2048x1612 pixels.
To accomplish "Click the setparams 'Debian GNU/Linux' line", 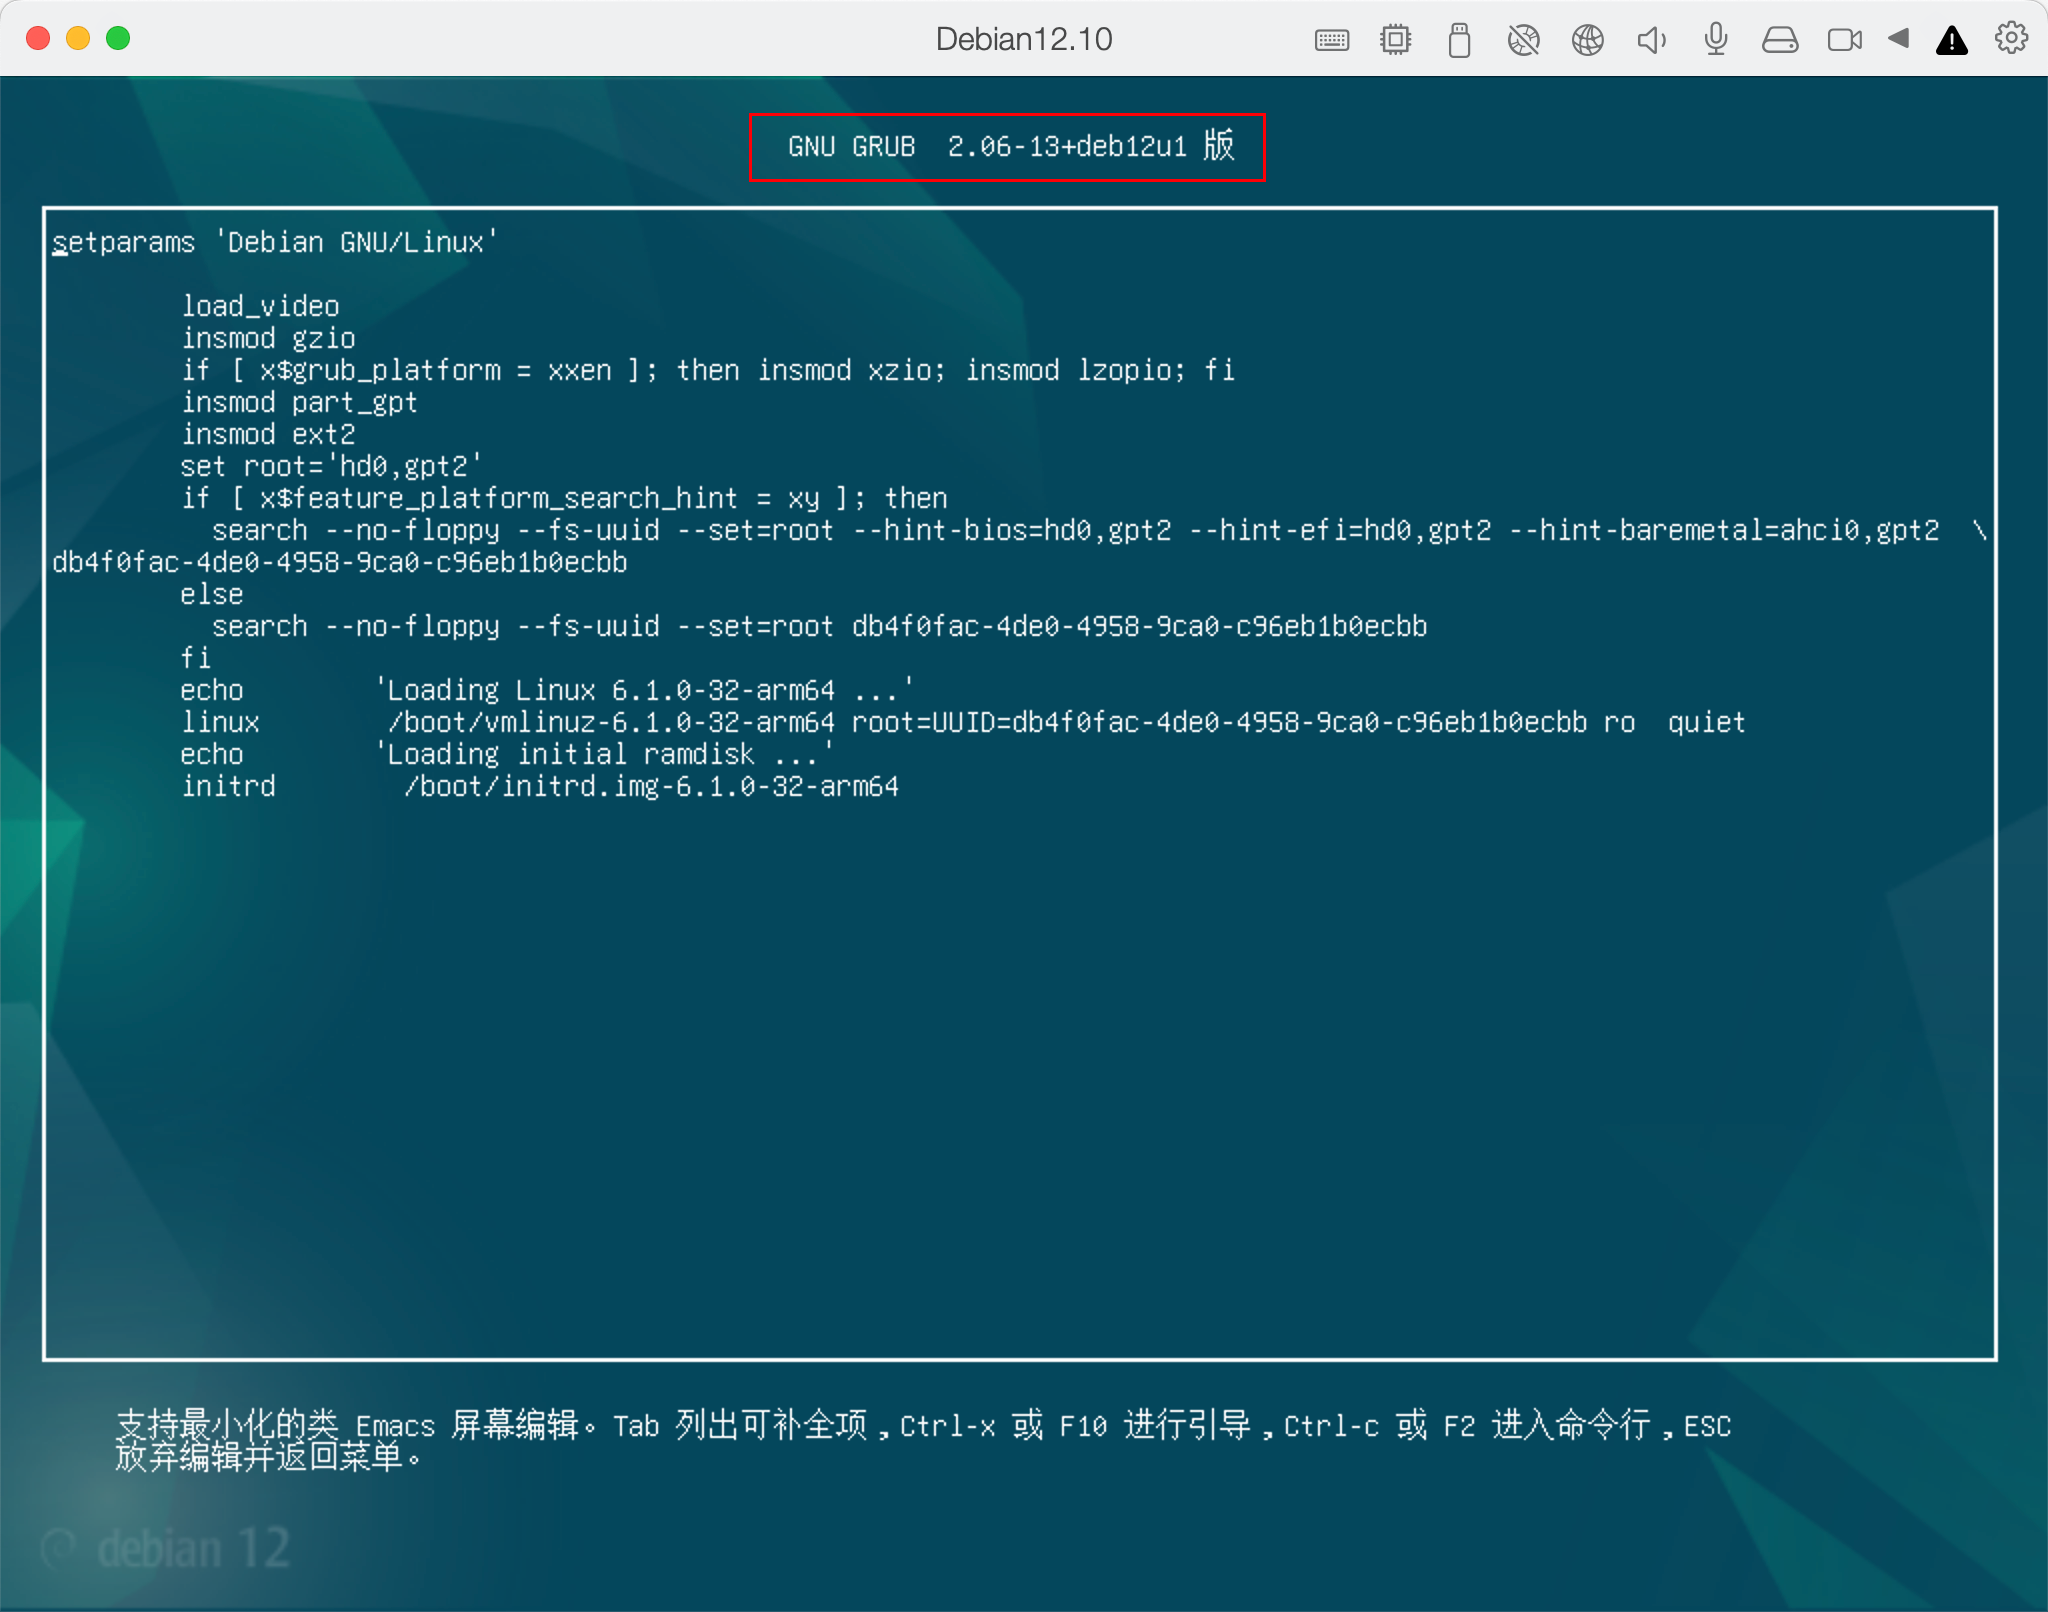I will coord(275,242).
